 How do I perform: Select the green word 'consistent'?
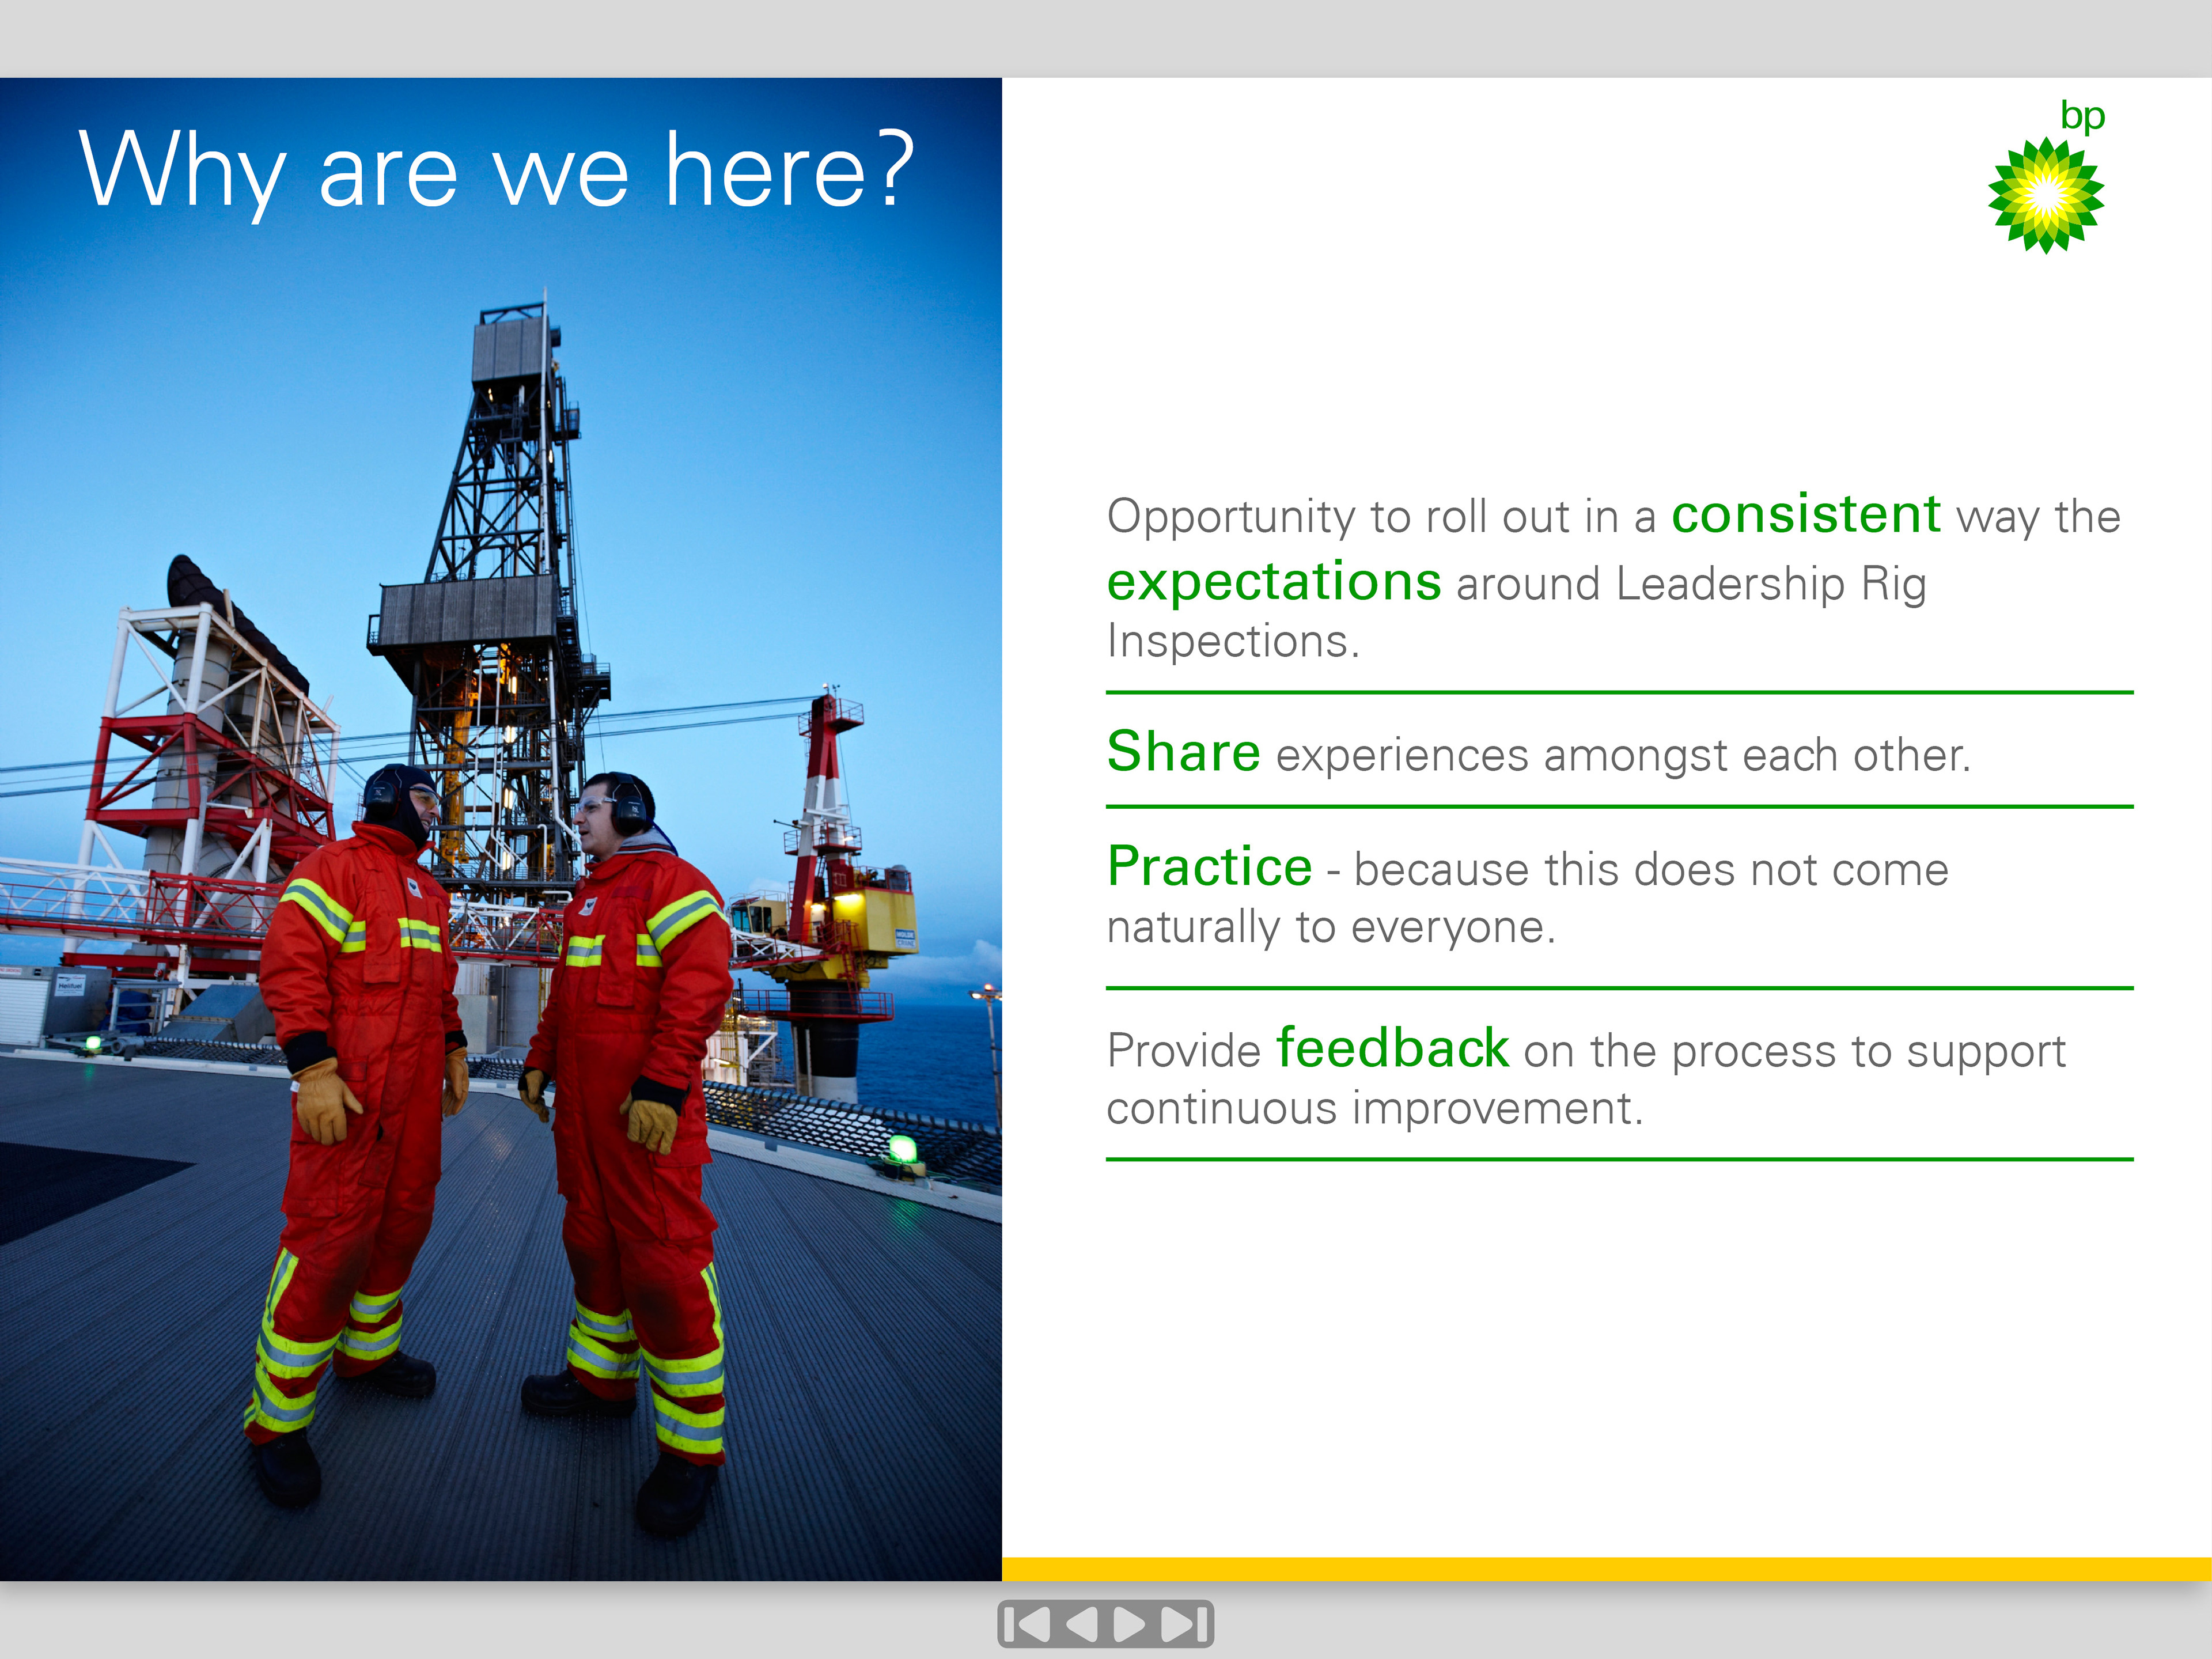pos(1806,515)
